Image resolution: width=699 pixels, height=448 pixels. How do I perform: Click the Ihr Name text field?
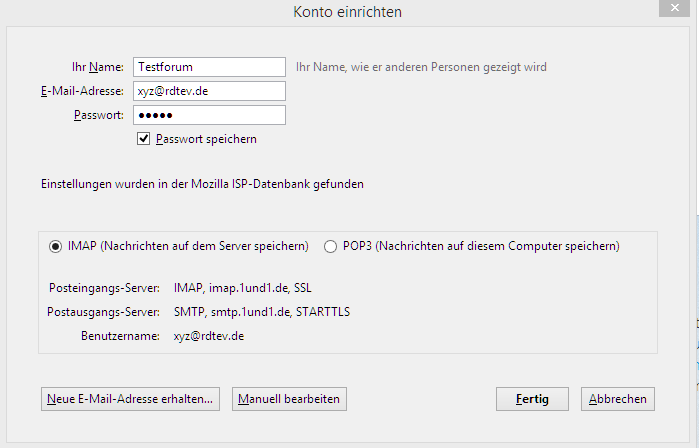pyautogui.click(x=209, y=67)
